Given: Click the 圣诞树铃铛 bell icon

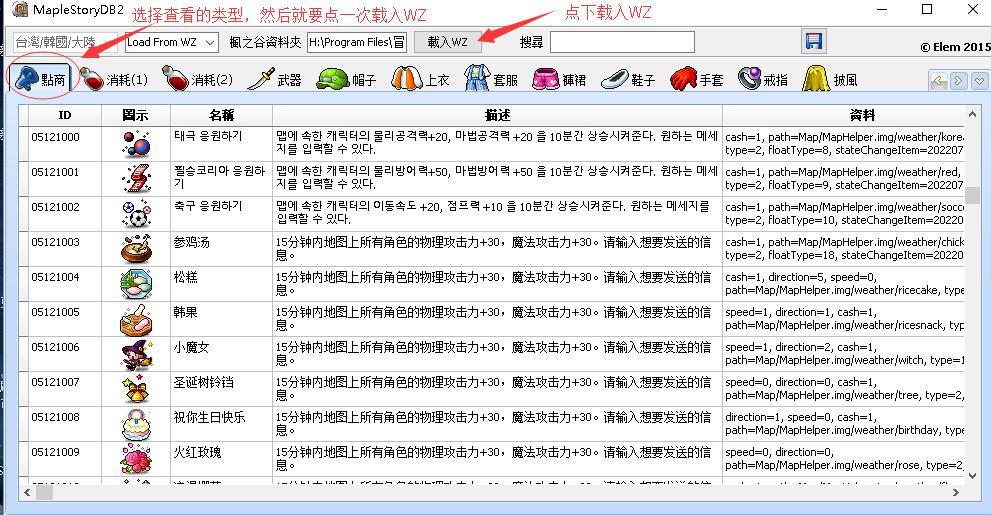Looking at the screenshot, I should point(136,389).
